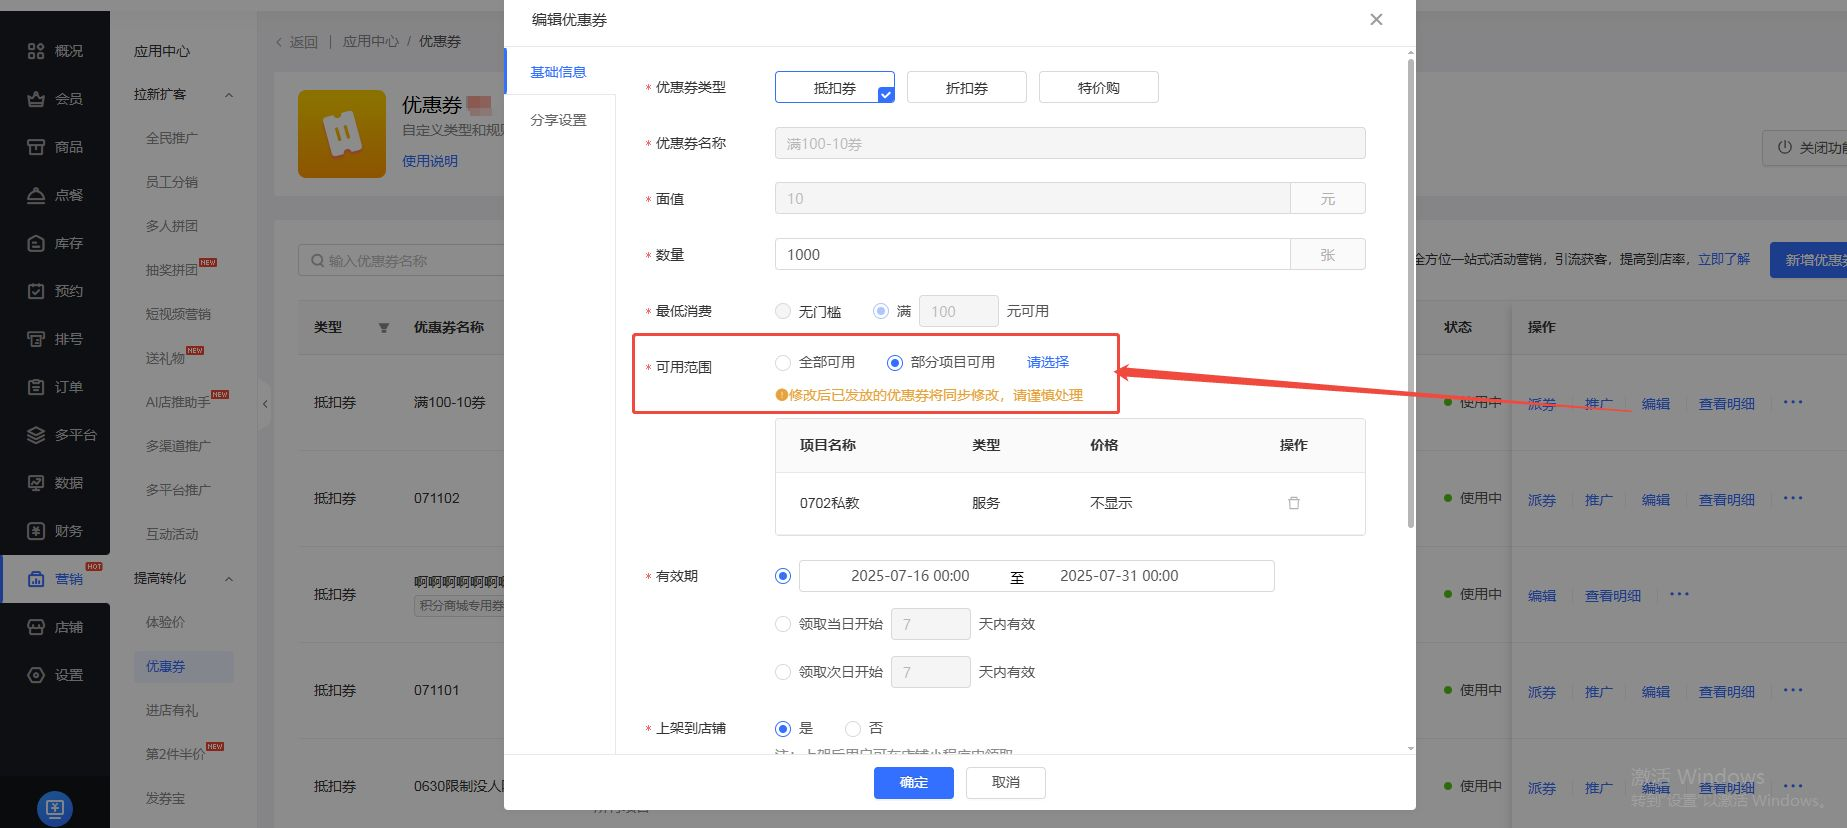Click the dialog's vertical scrollbar
Image resolution: width=1847 pixels, height=828 pixels.
coord(1410,290)
